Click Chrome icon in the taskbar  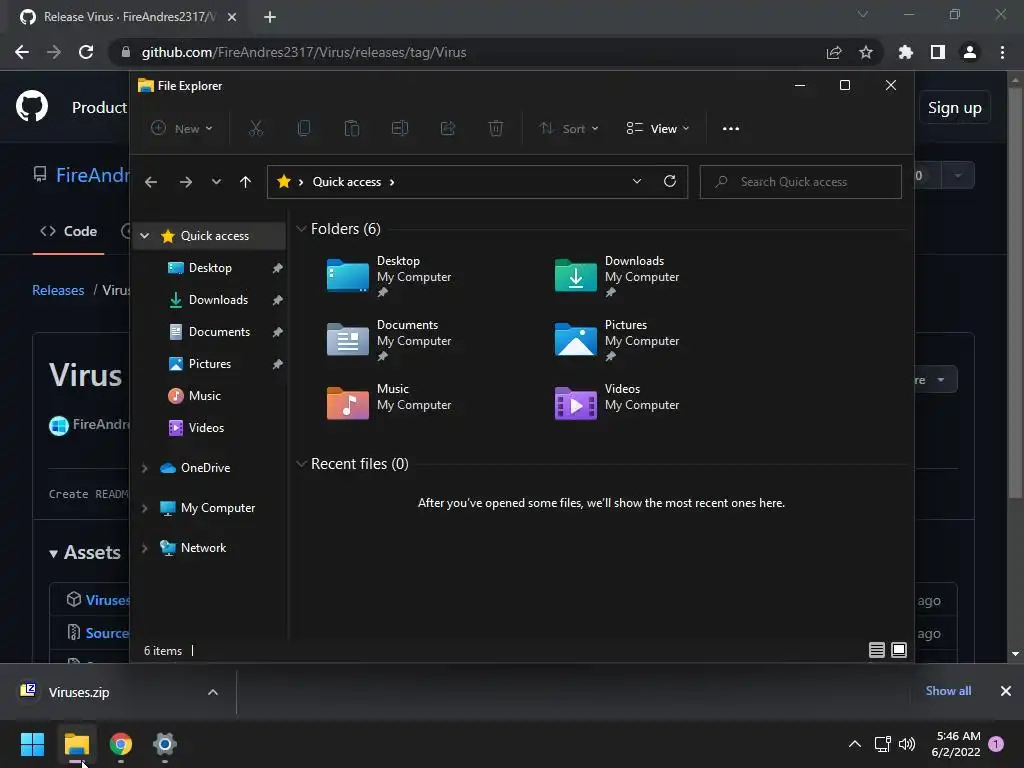pyautogui.click(x=121, y=744)
